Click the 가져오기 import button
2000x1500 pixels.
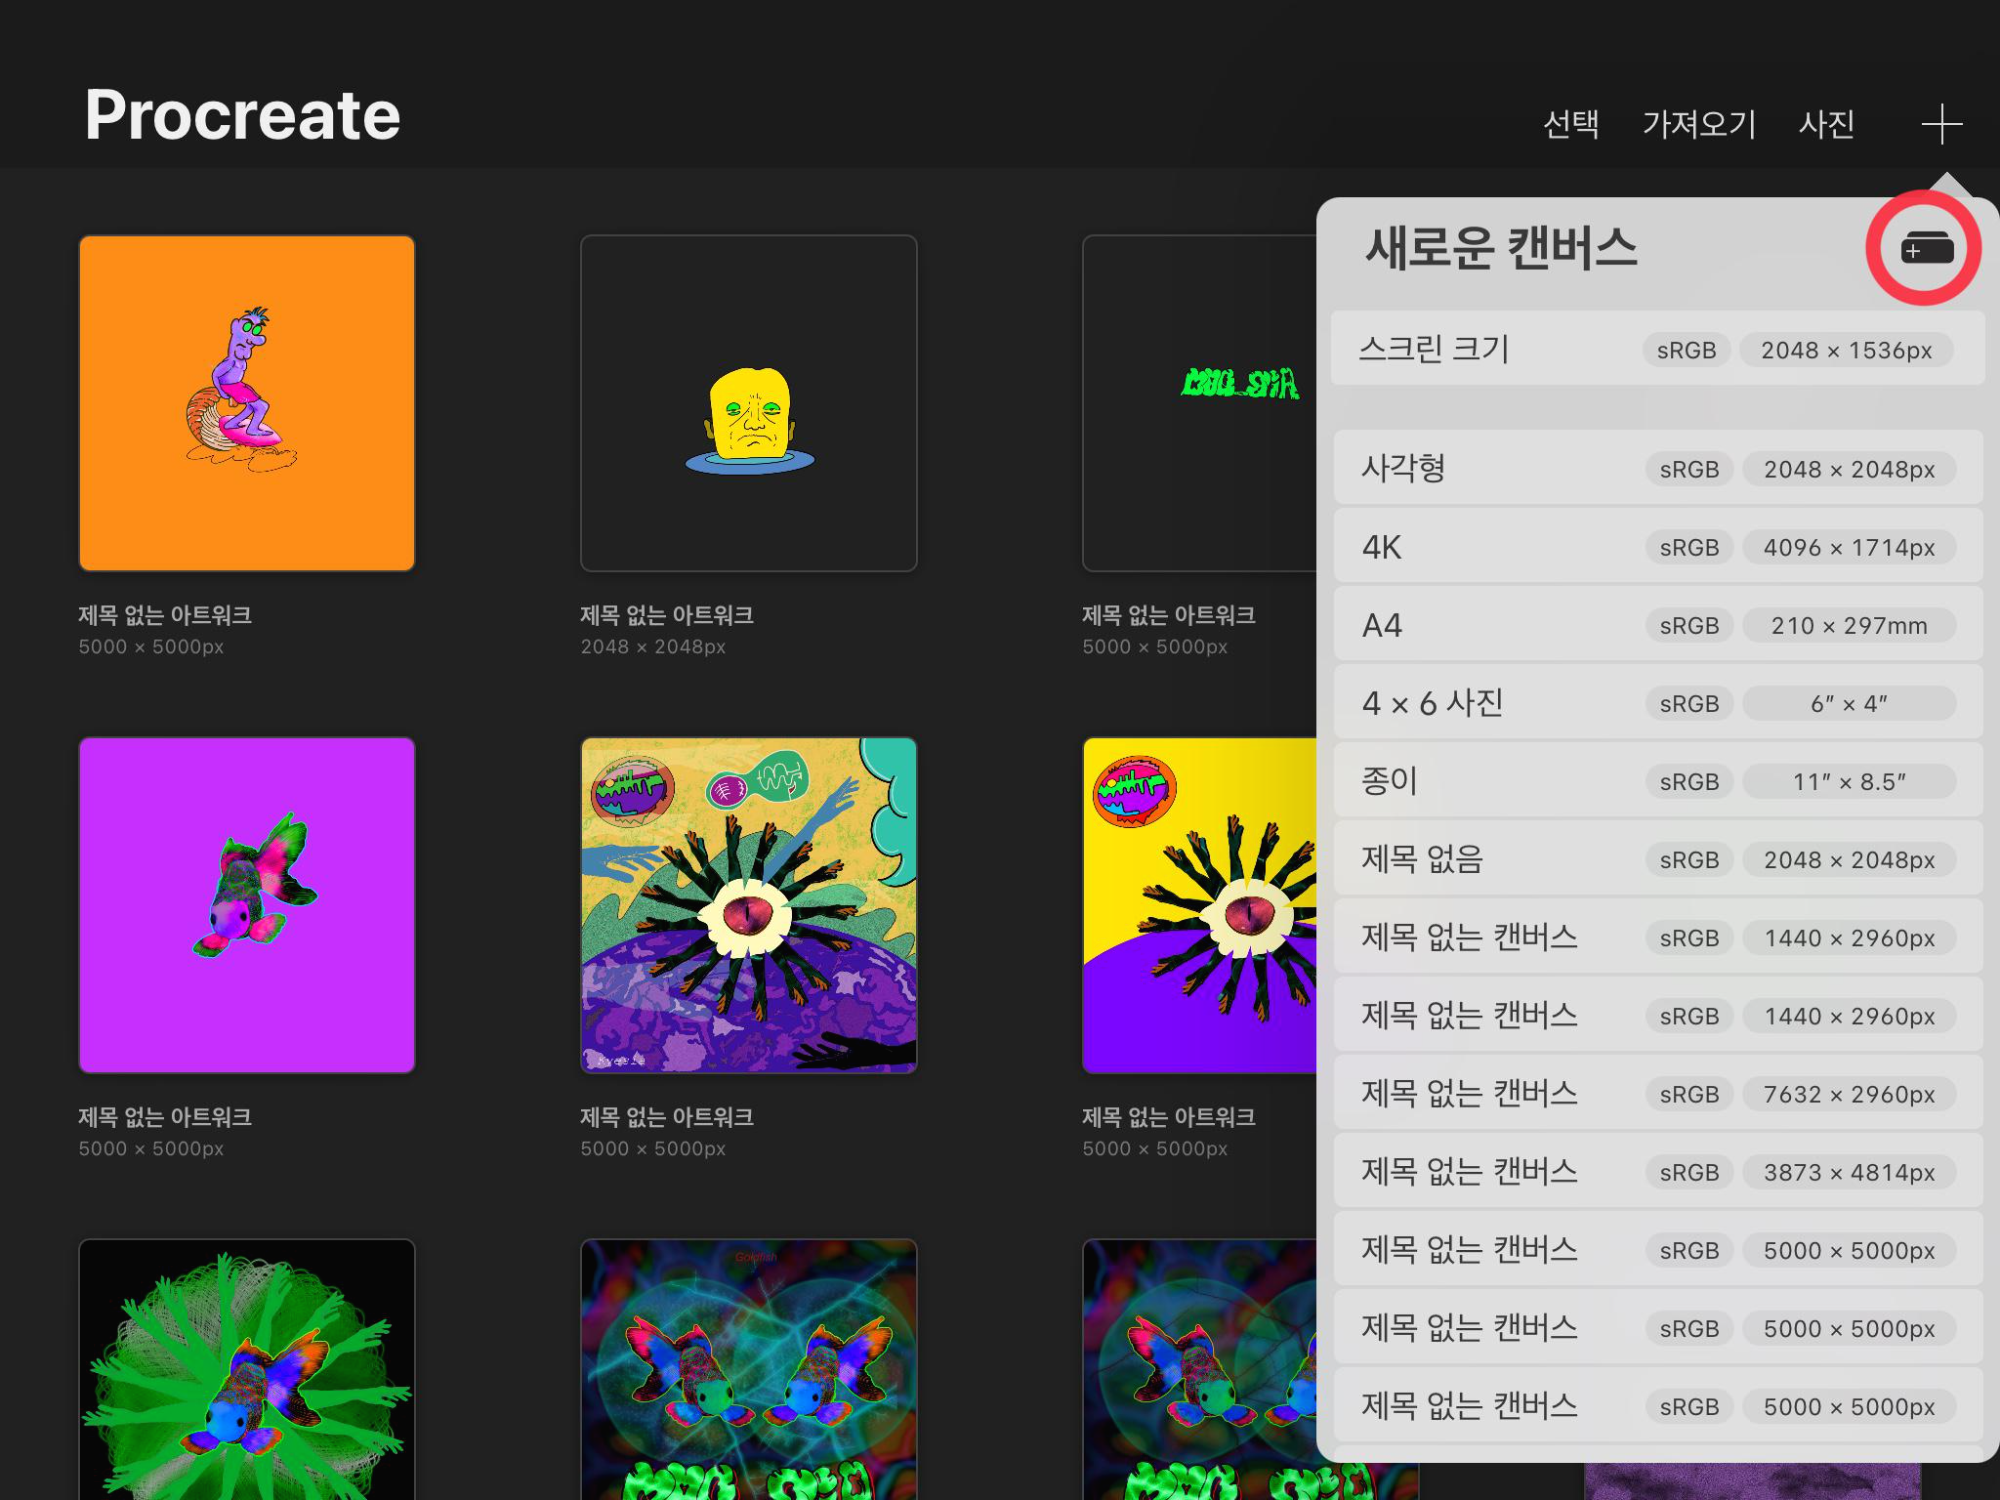1699,124
